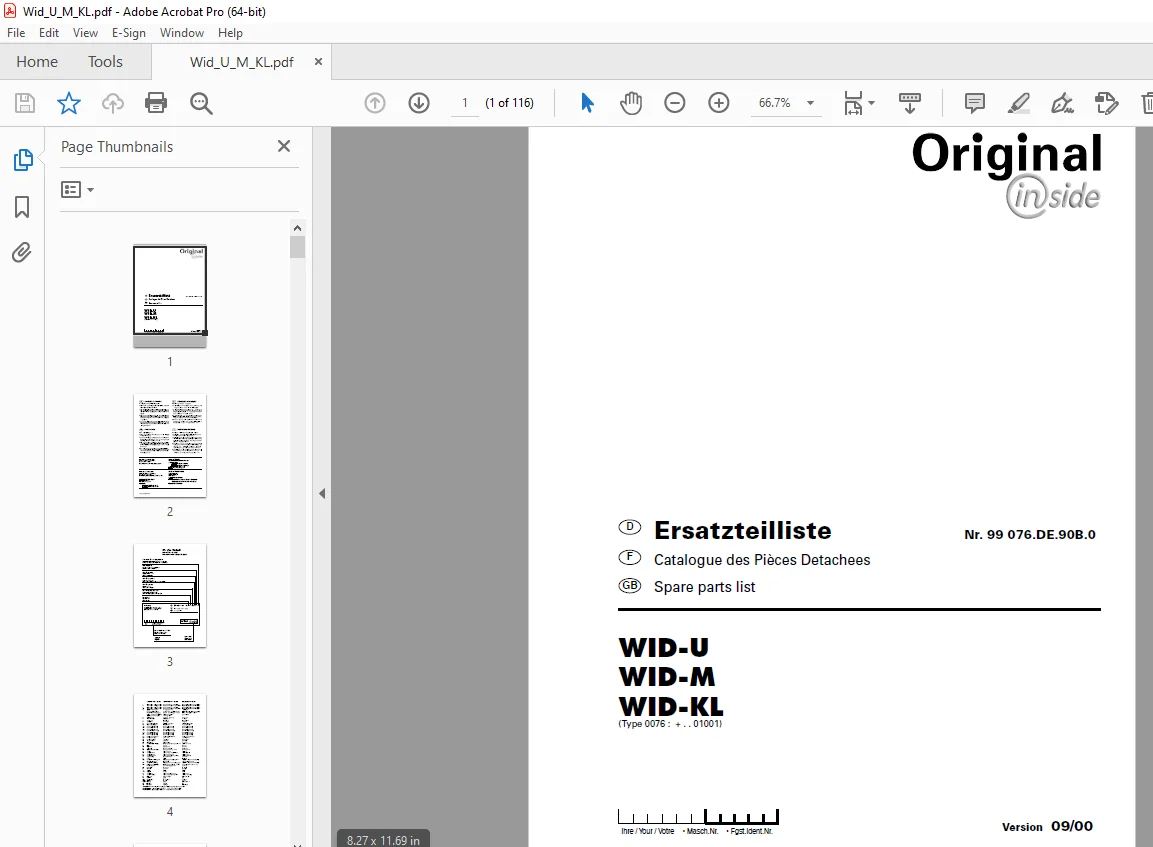Open the Sign document pen tool
This screenshot has height=847, width=1153.
pos(1063,103)
